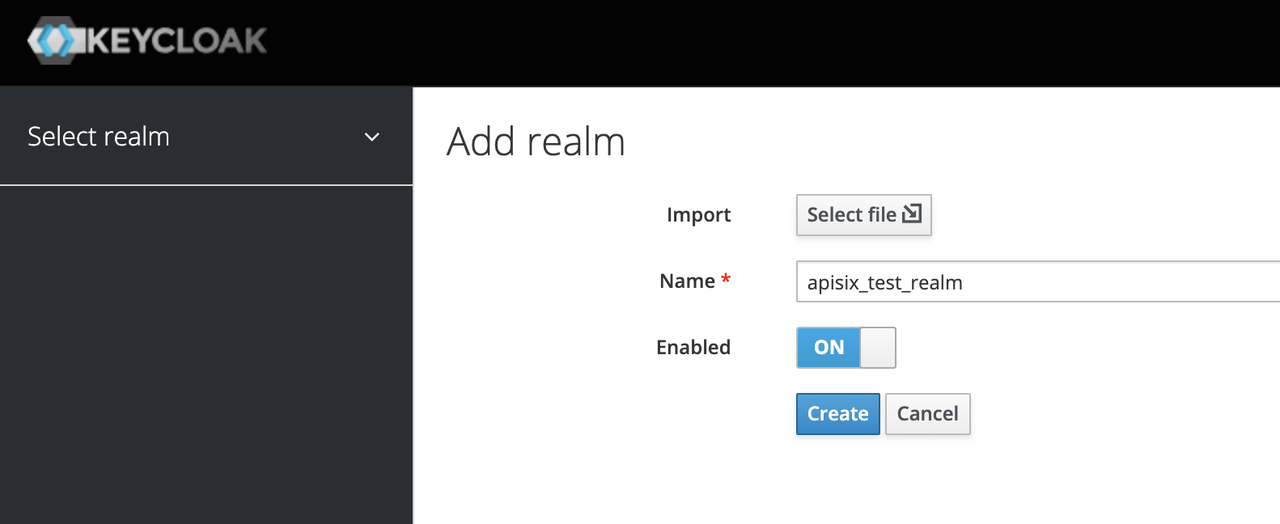Focus the Name field containing apisix_test_realm
The width and height of the screenshot is (1280, 524).
point(1038,282)
